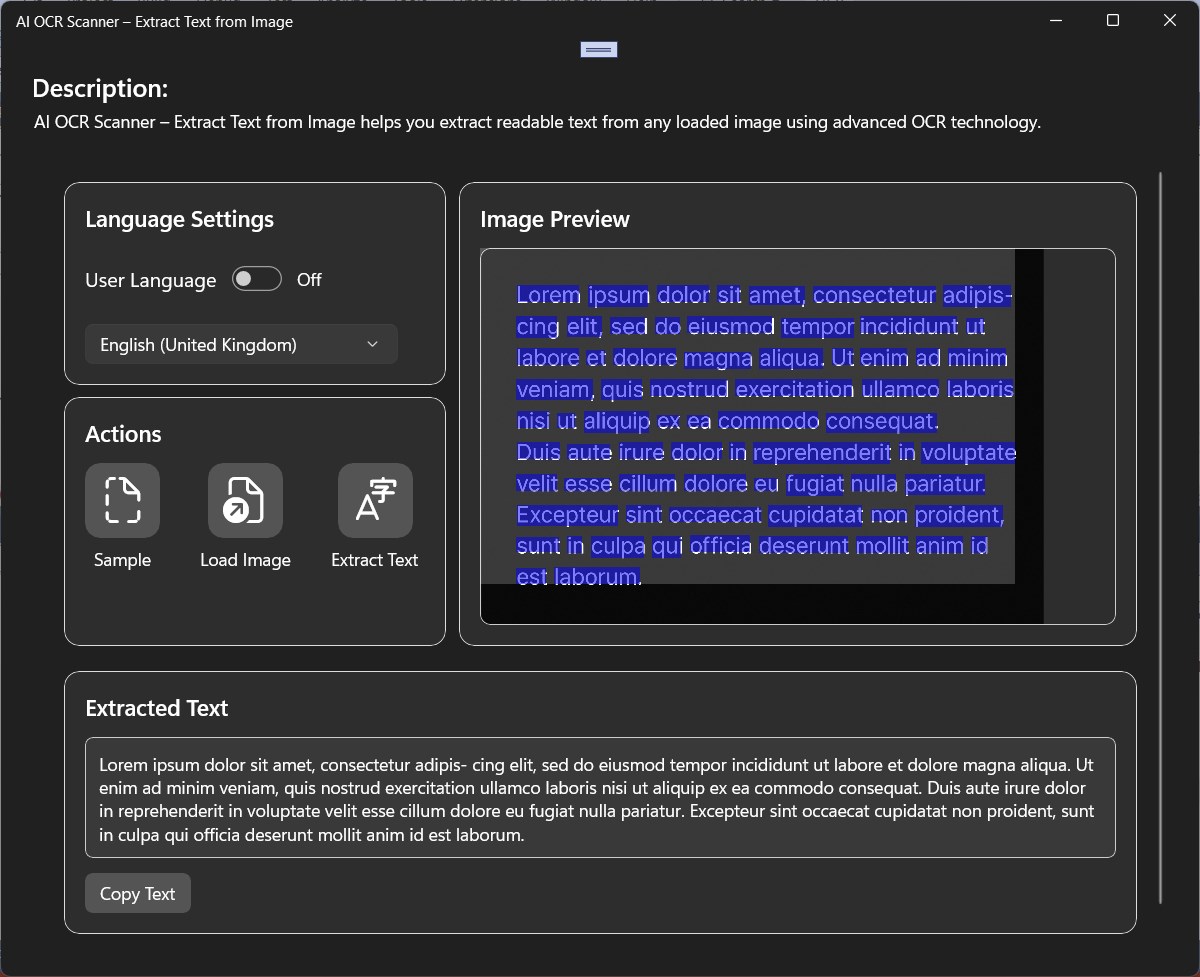This screenshot has width=1200, height=977.
Task: Click the "Extracted Text" heading
Action: click(157, 708)
